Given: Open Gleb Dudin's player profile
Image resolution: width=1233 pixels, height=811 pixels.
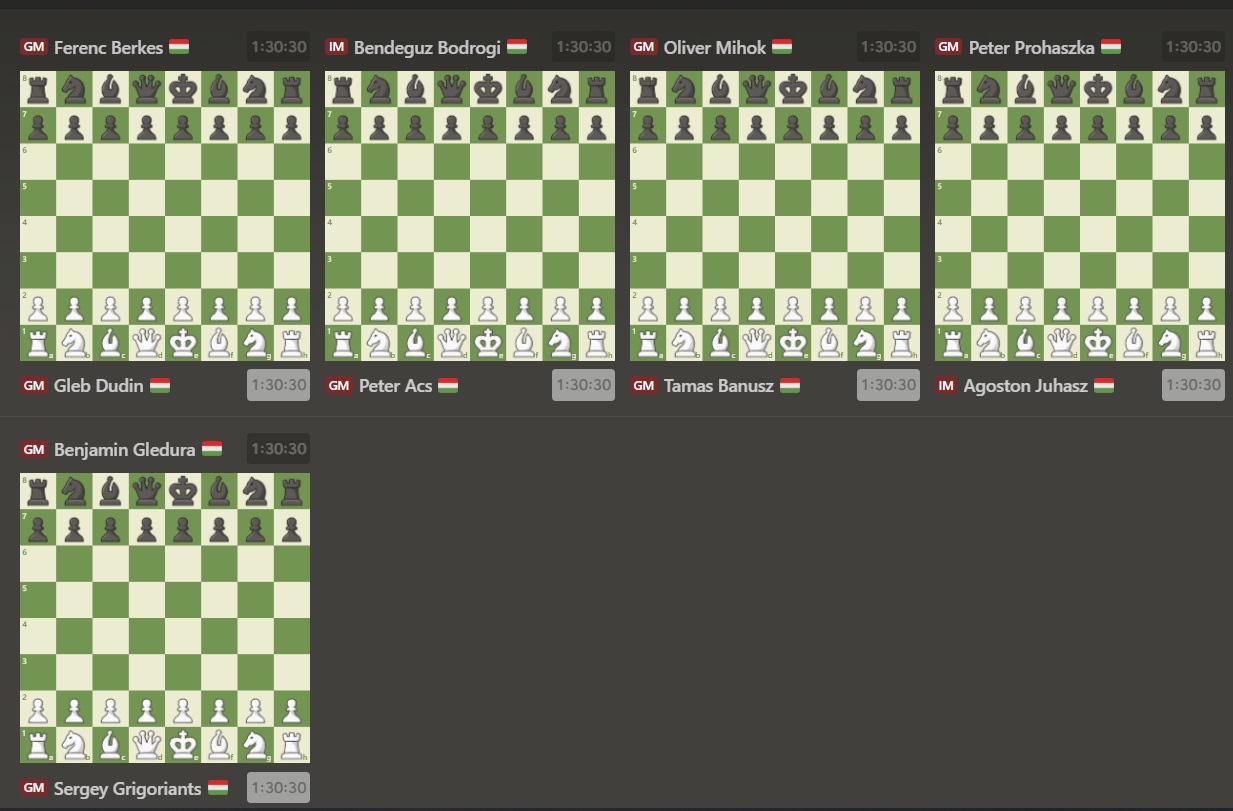Looking at the screenshot, I should [x=98, y=386].
